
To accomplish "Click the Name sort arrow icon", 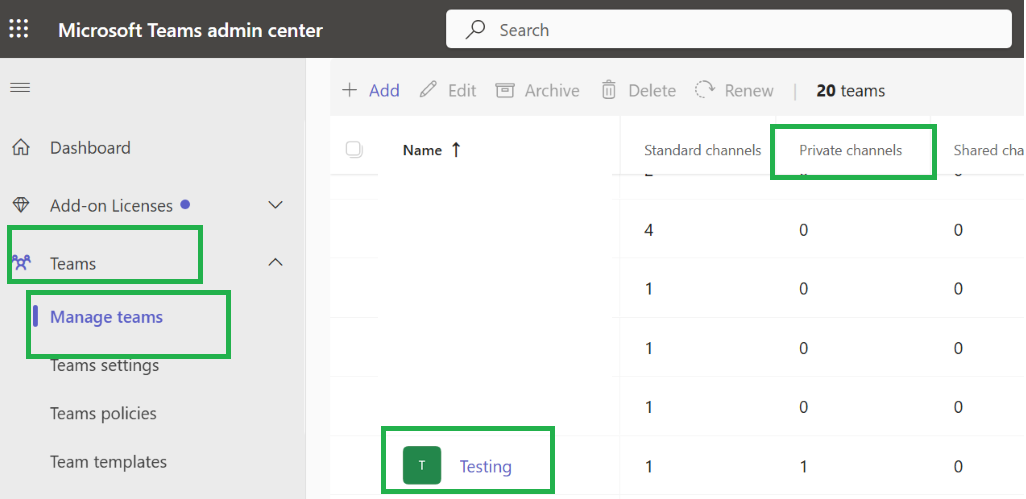I will (x=456, y=150).
